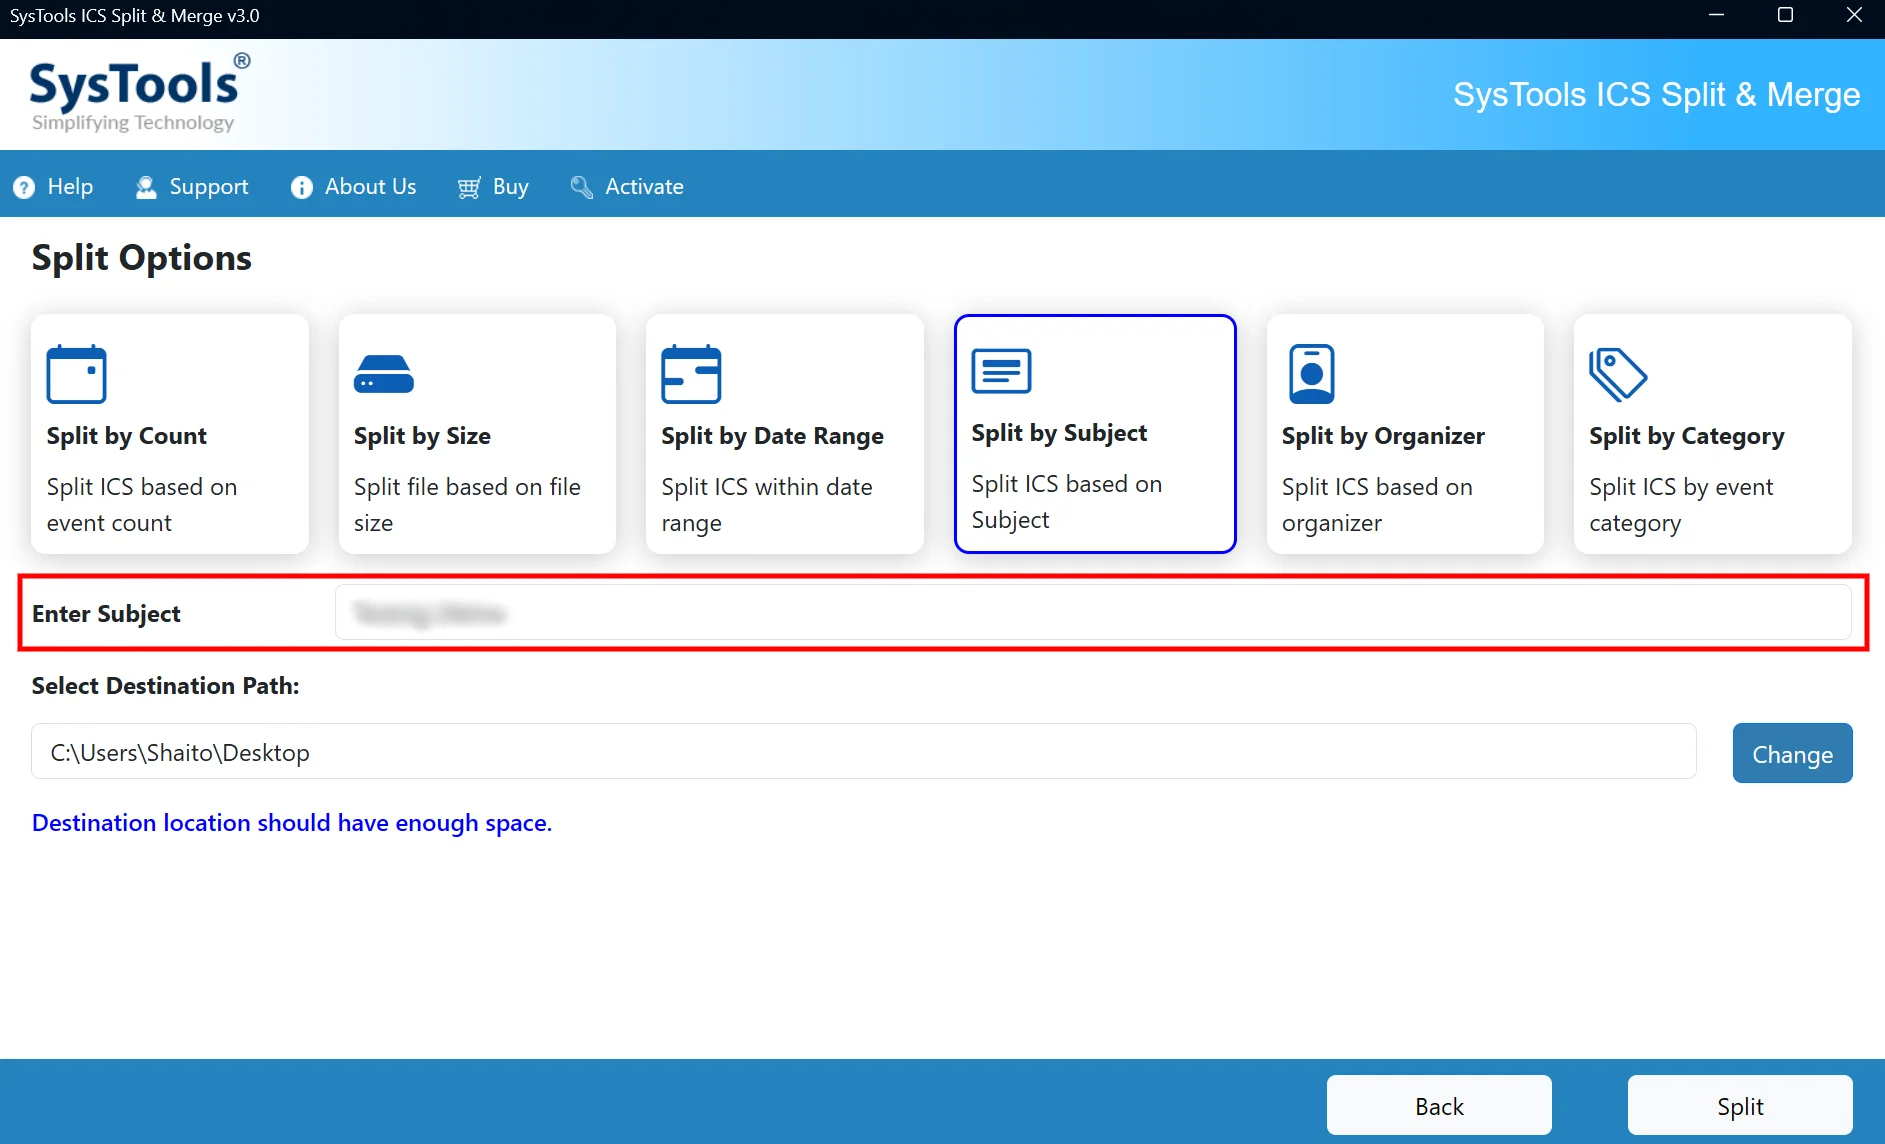
Task: Open the About Us menu item
Action: 353,187
